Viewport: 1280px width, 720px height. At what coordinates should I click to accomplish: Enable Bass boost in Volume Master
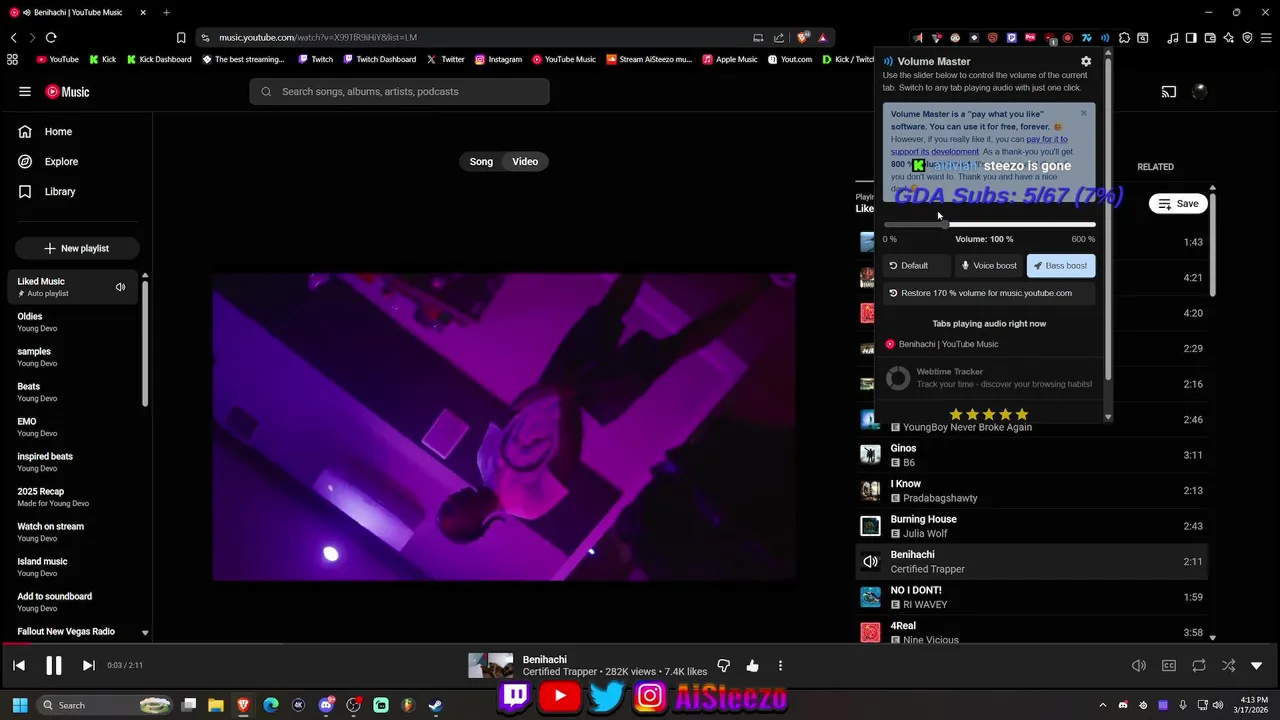1060,265
